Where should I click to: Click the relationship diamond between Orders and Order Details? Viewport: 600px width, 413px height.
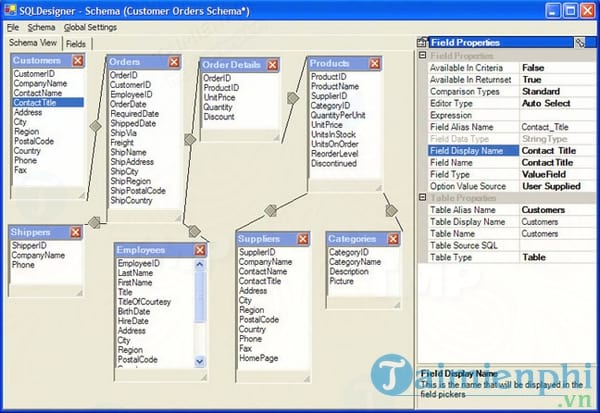(x=190, y=140)
